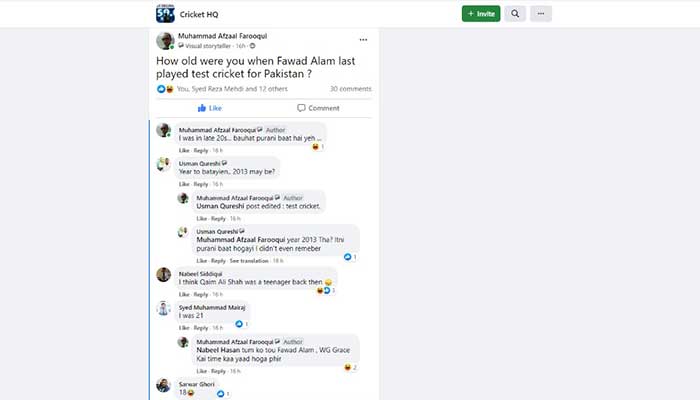Screen dimensions: 700x400
Task: Click Nabeel Siddiqui's avatar
Action: (x=164, y=275)
